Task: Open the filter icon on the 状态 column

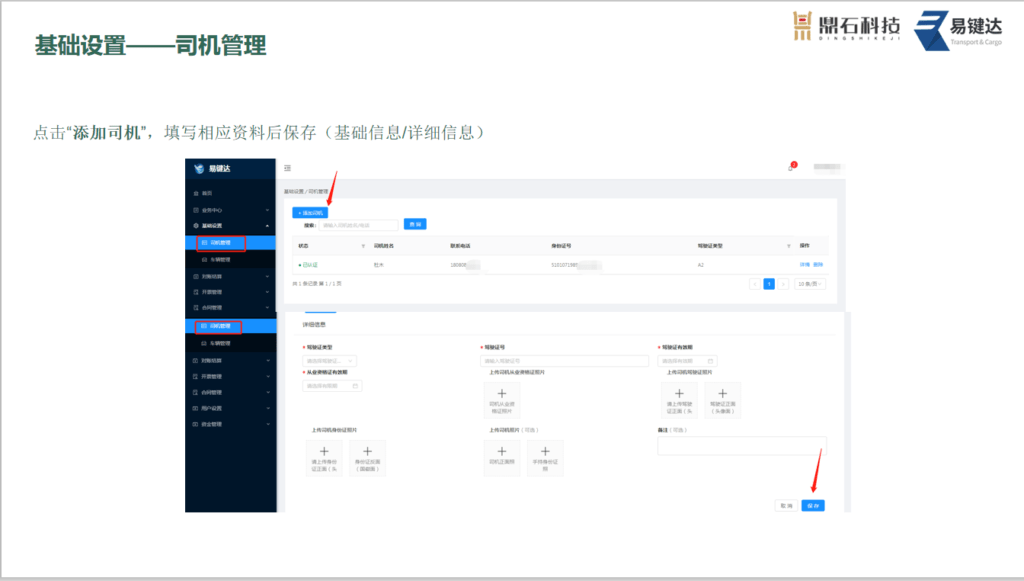Action: pos(363,246)
